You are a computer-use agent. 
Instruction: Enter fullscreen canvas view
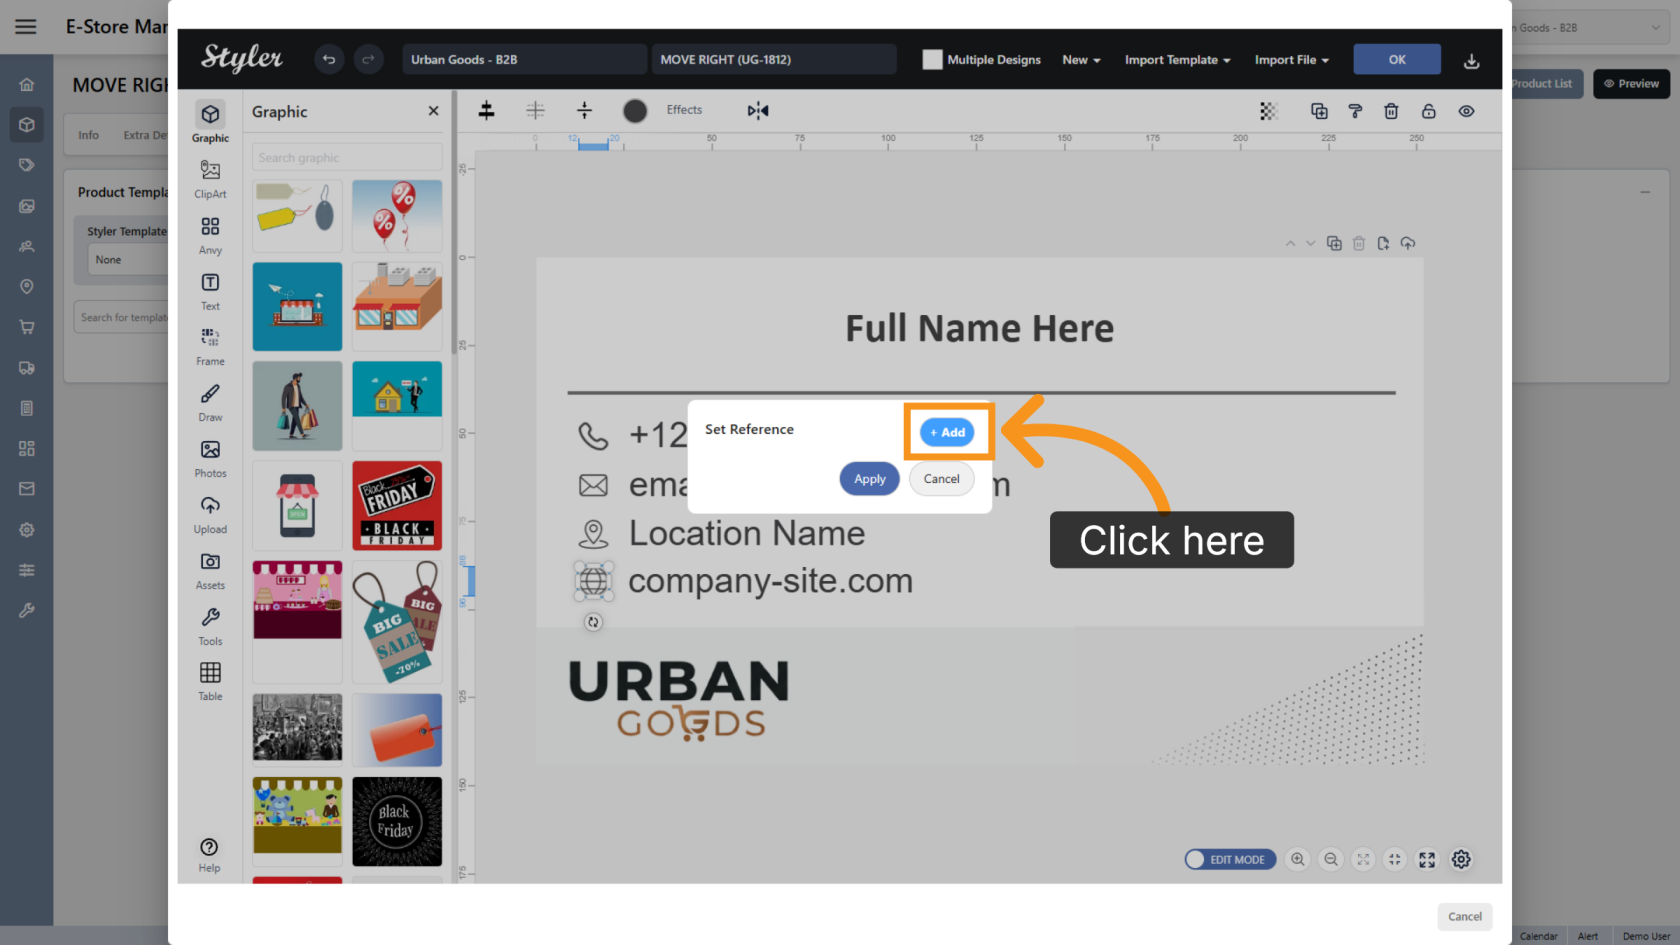coord(1427,859)
